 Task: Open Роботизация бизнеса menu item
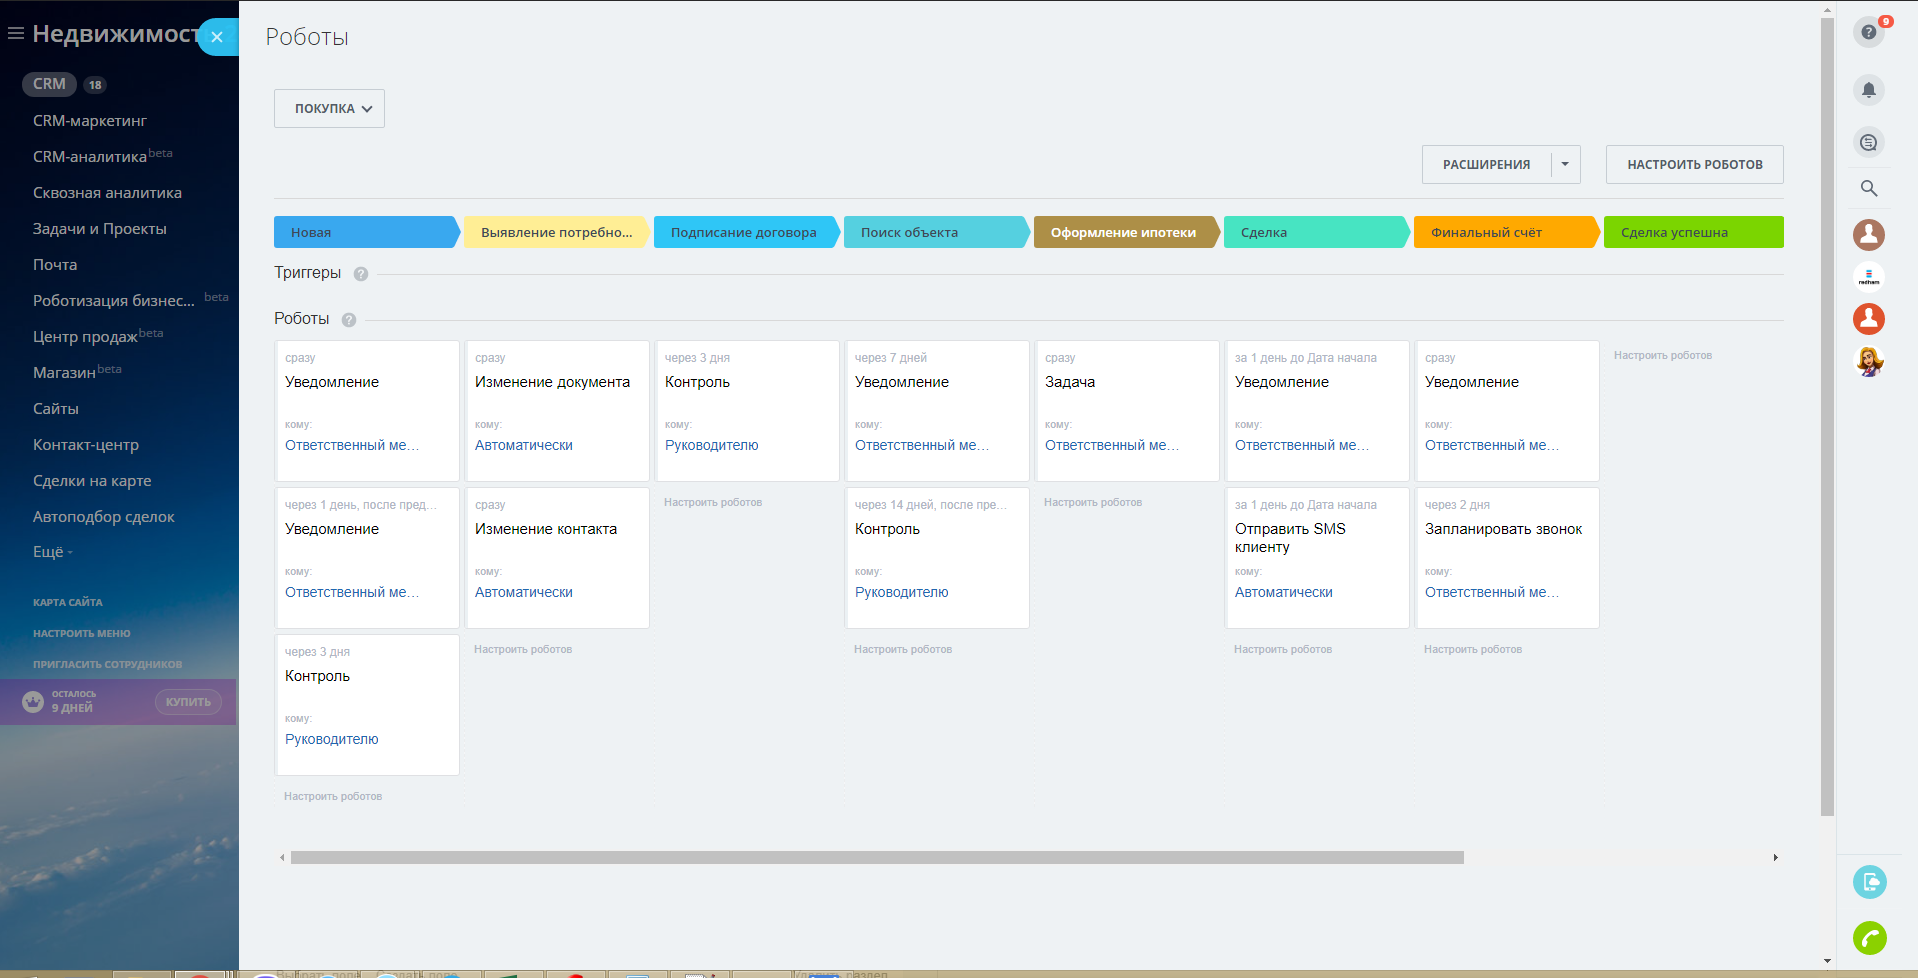point(114,301)
